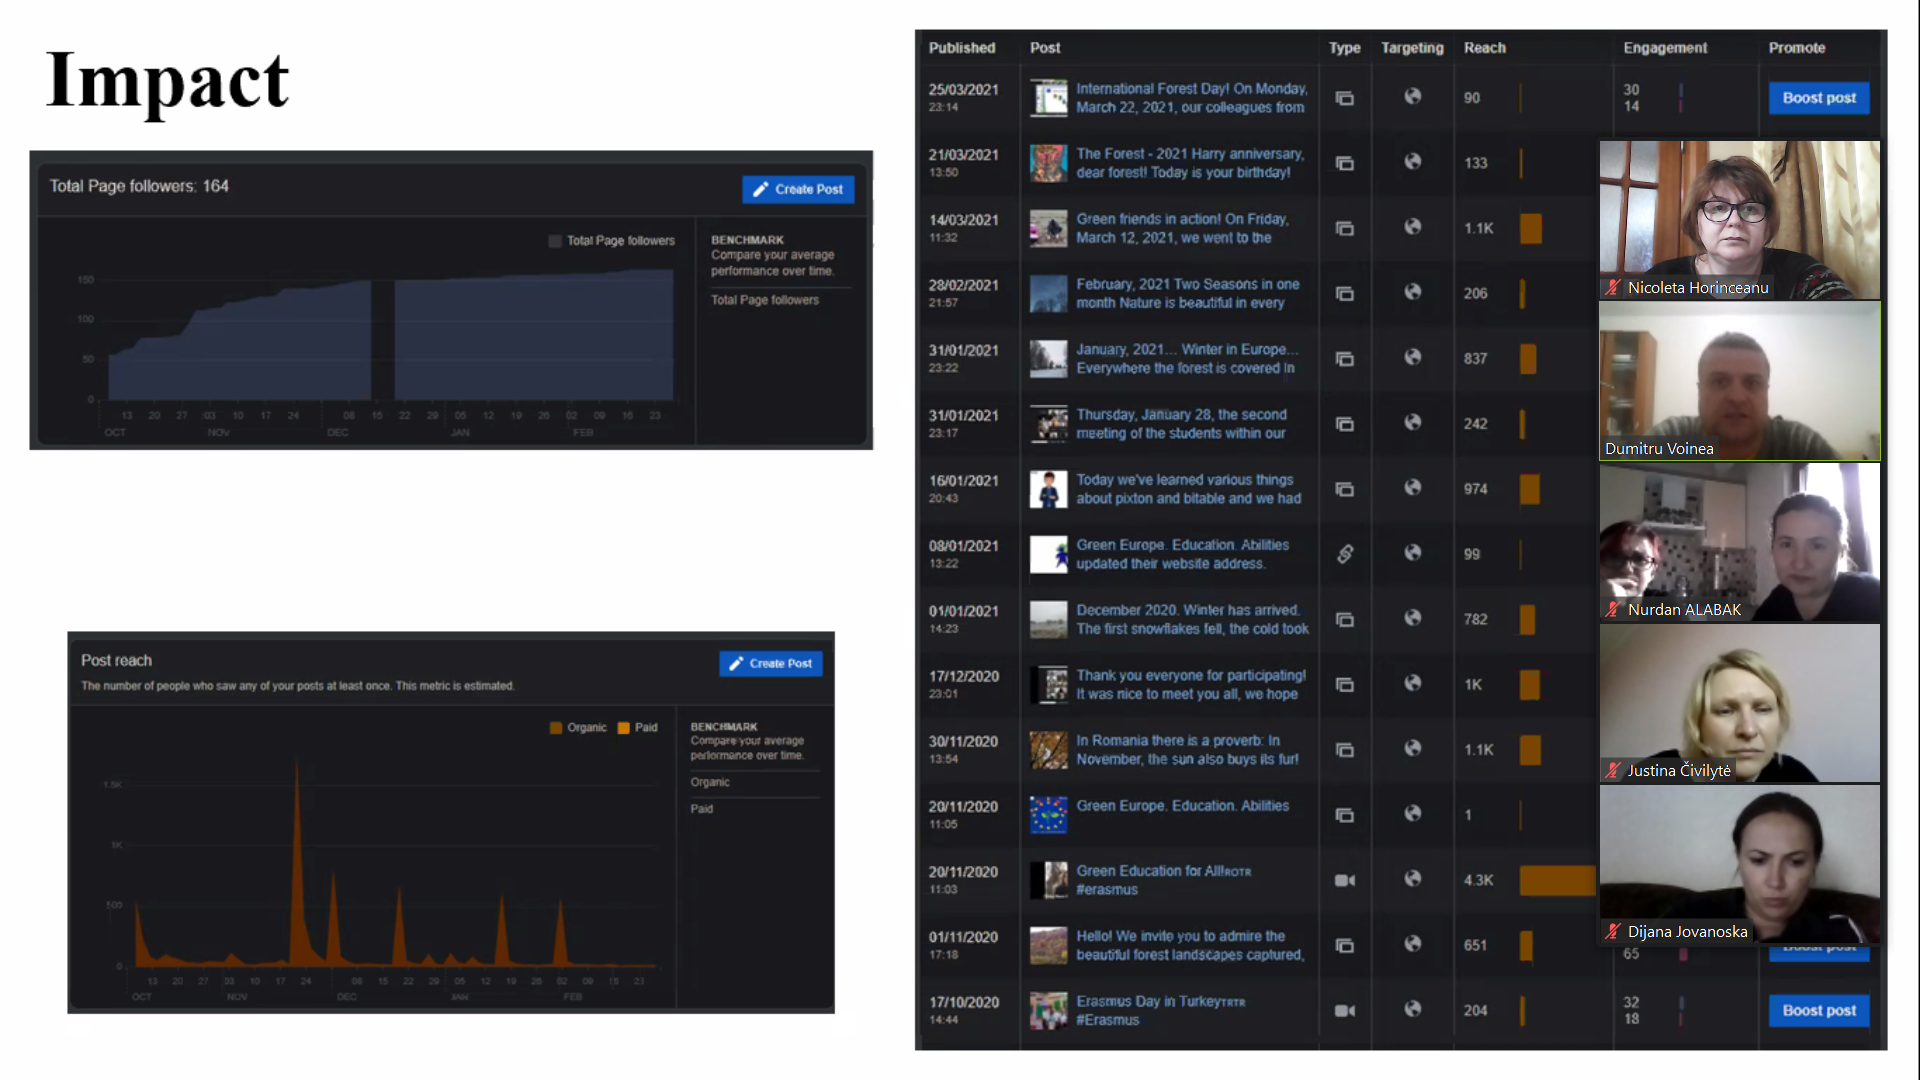
Task: Click the link type icon on 08/01/2021 post
Action: pos(1345,554)
